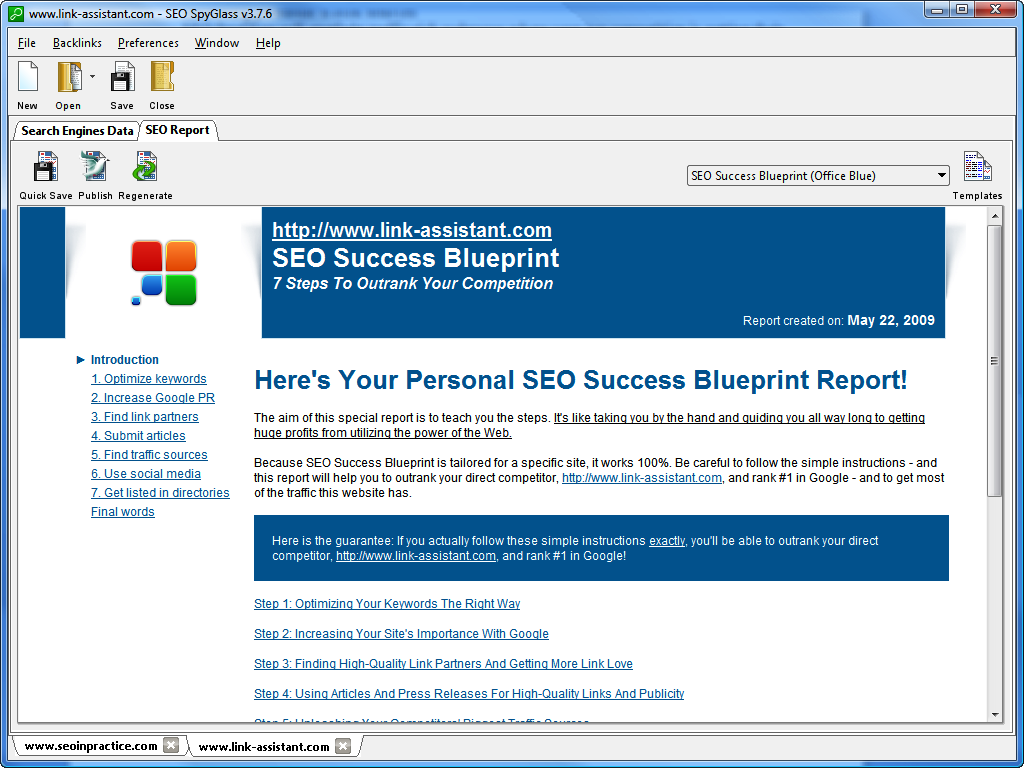The image size is (1024, 768).
Task: Jump to '4. Submit articles' section
Action: [138, 436]
